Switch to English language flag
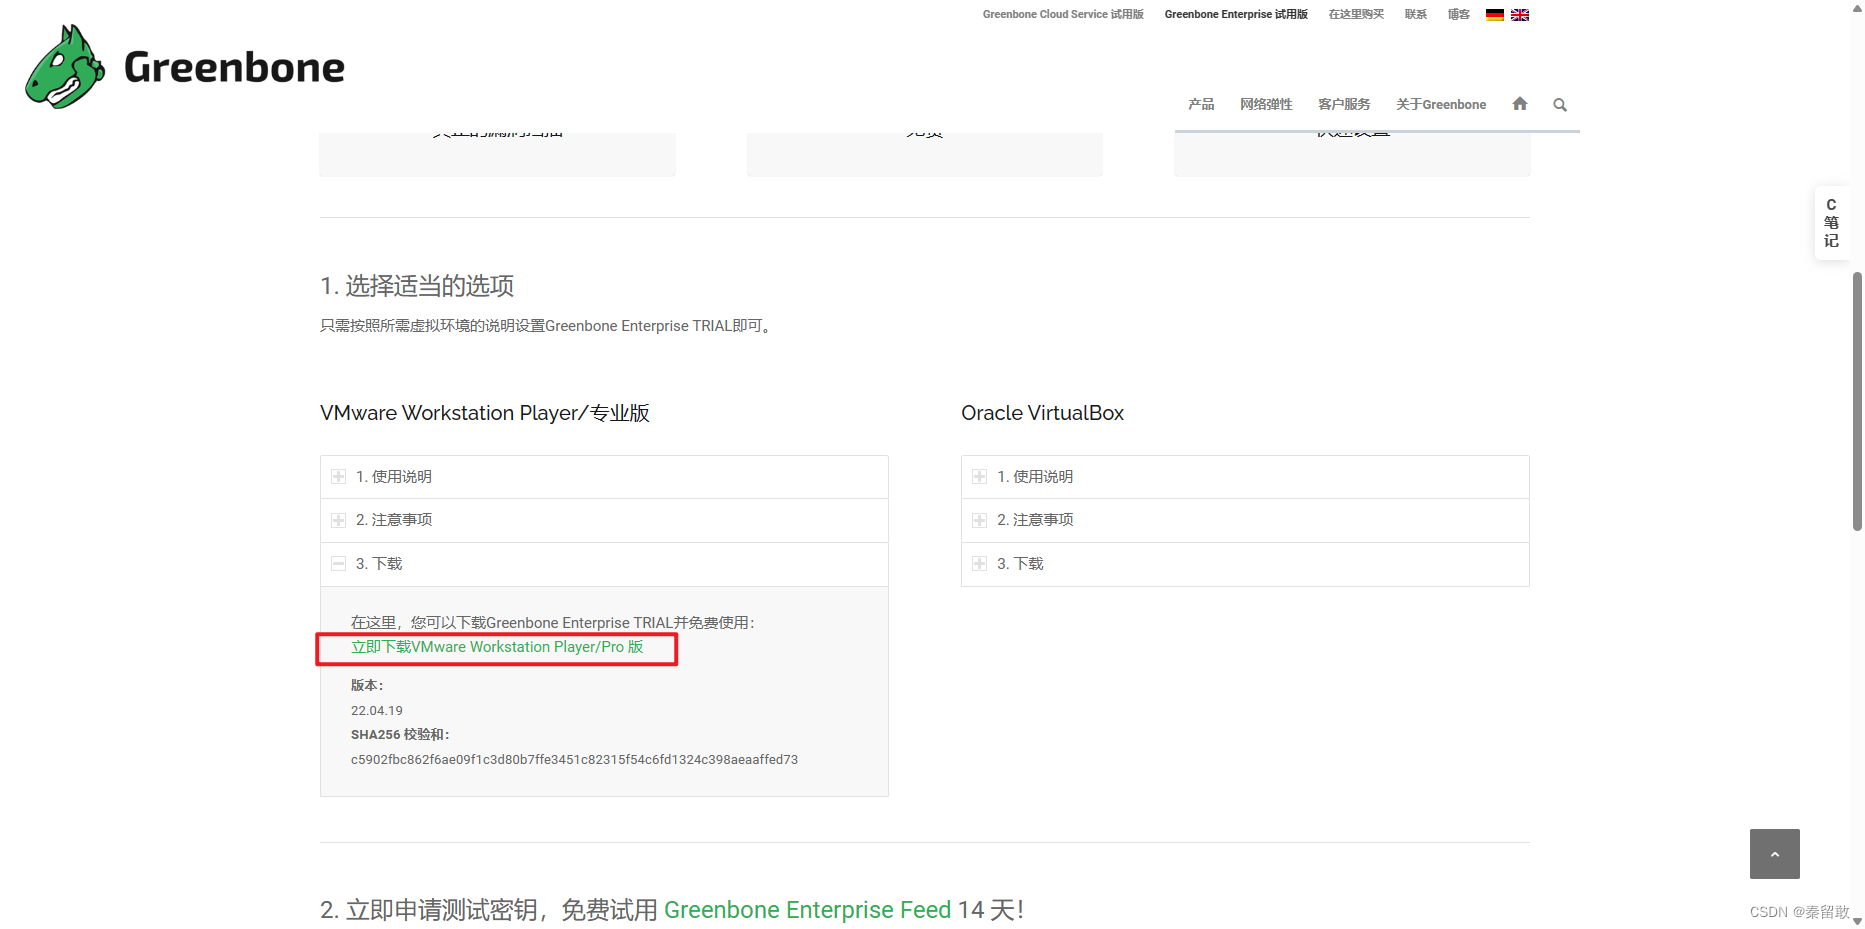The width and height of the screenshot is (1865, 929). (1520, 15)
